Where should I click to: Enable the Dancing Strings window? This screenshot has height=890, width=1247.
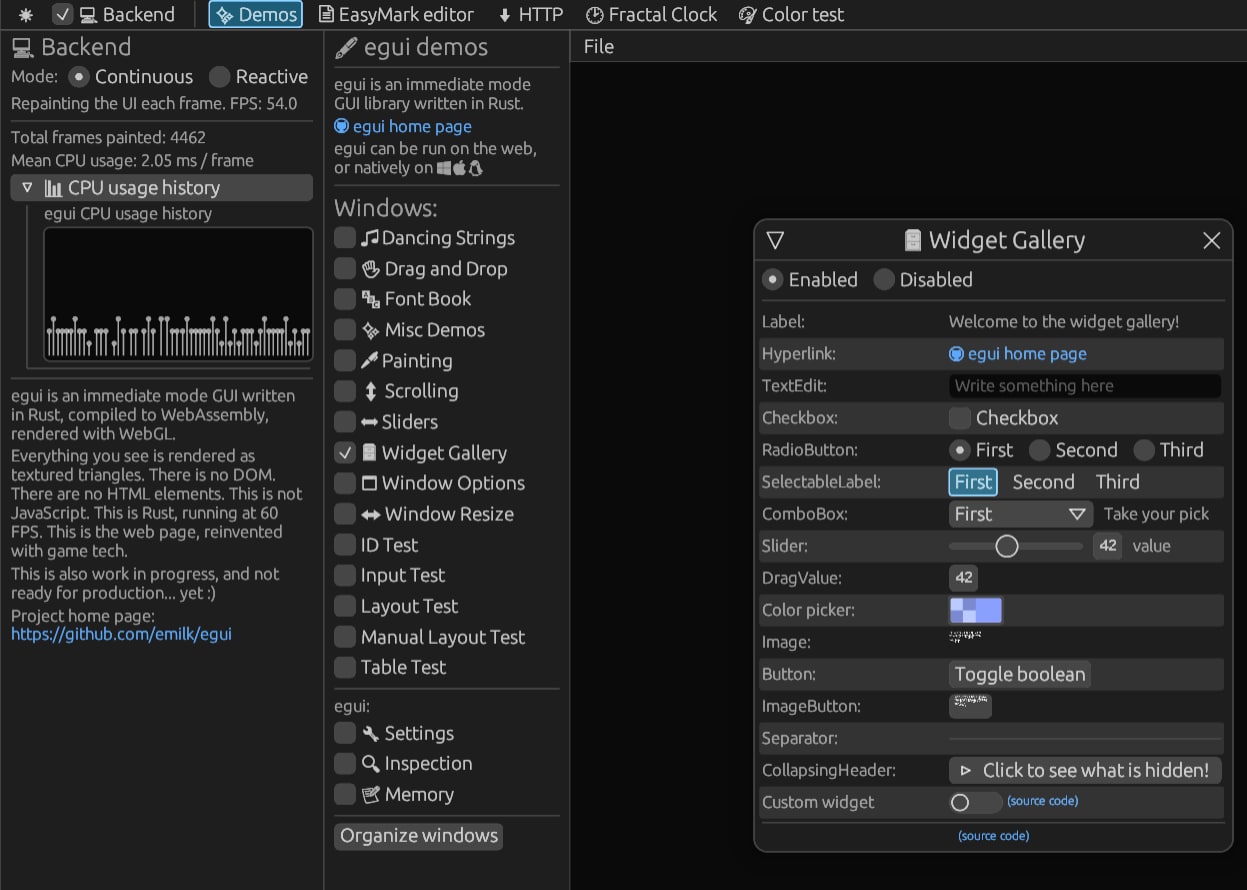tap(345, 238)
